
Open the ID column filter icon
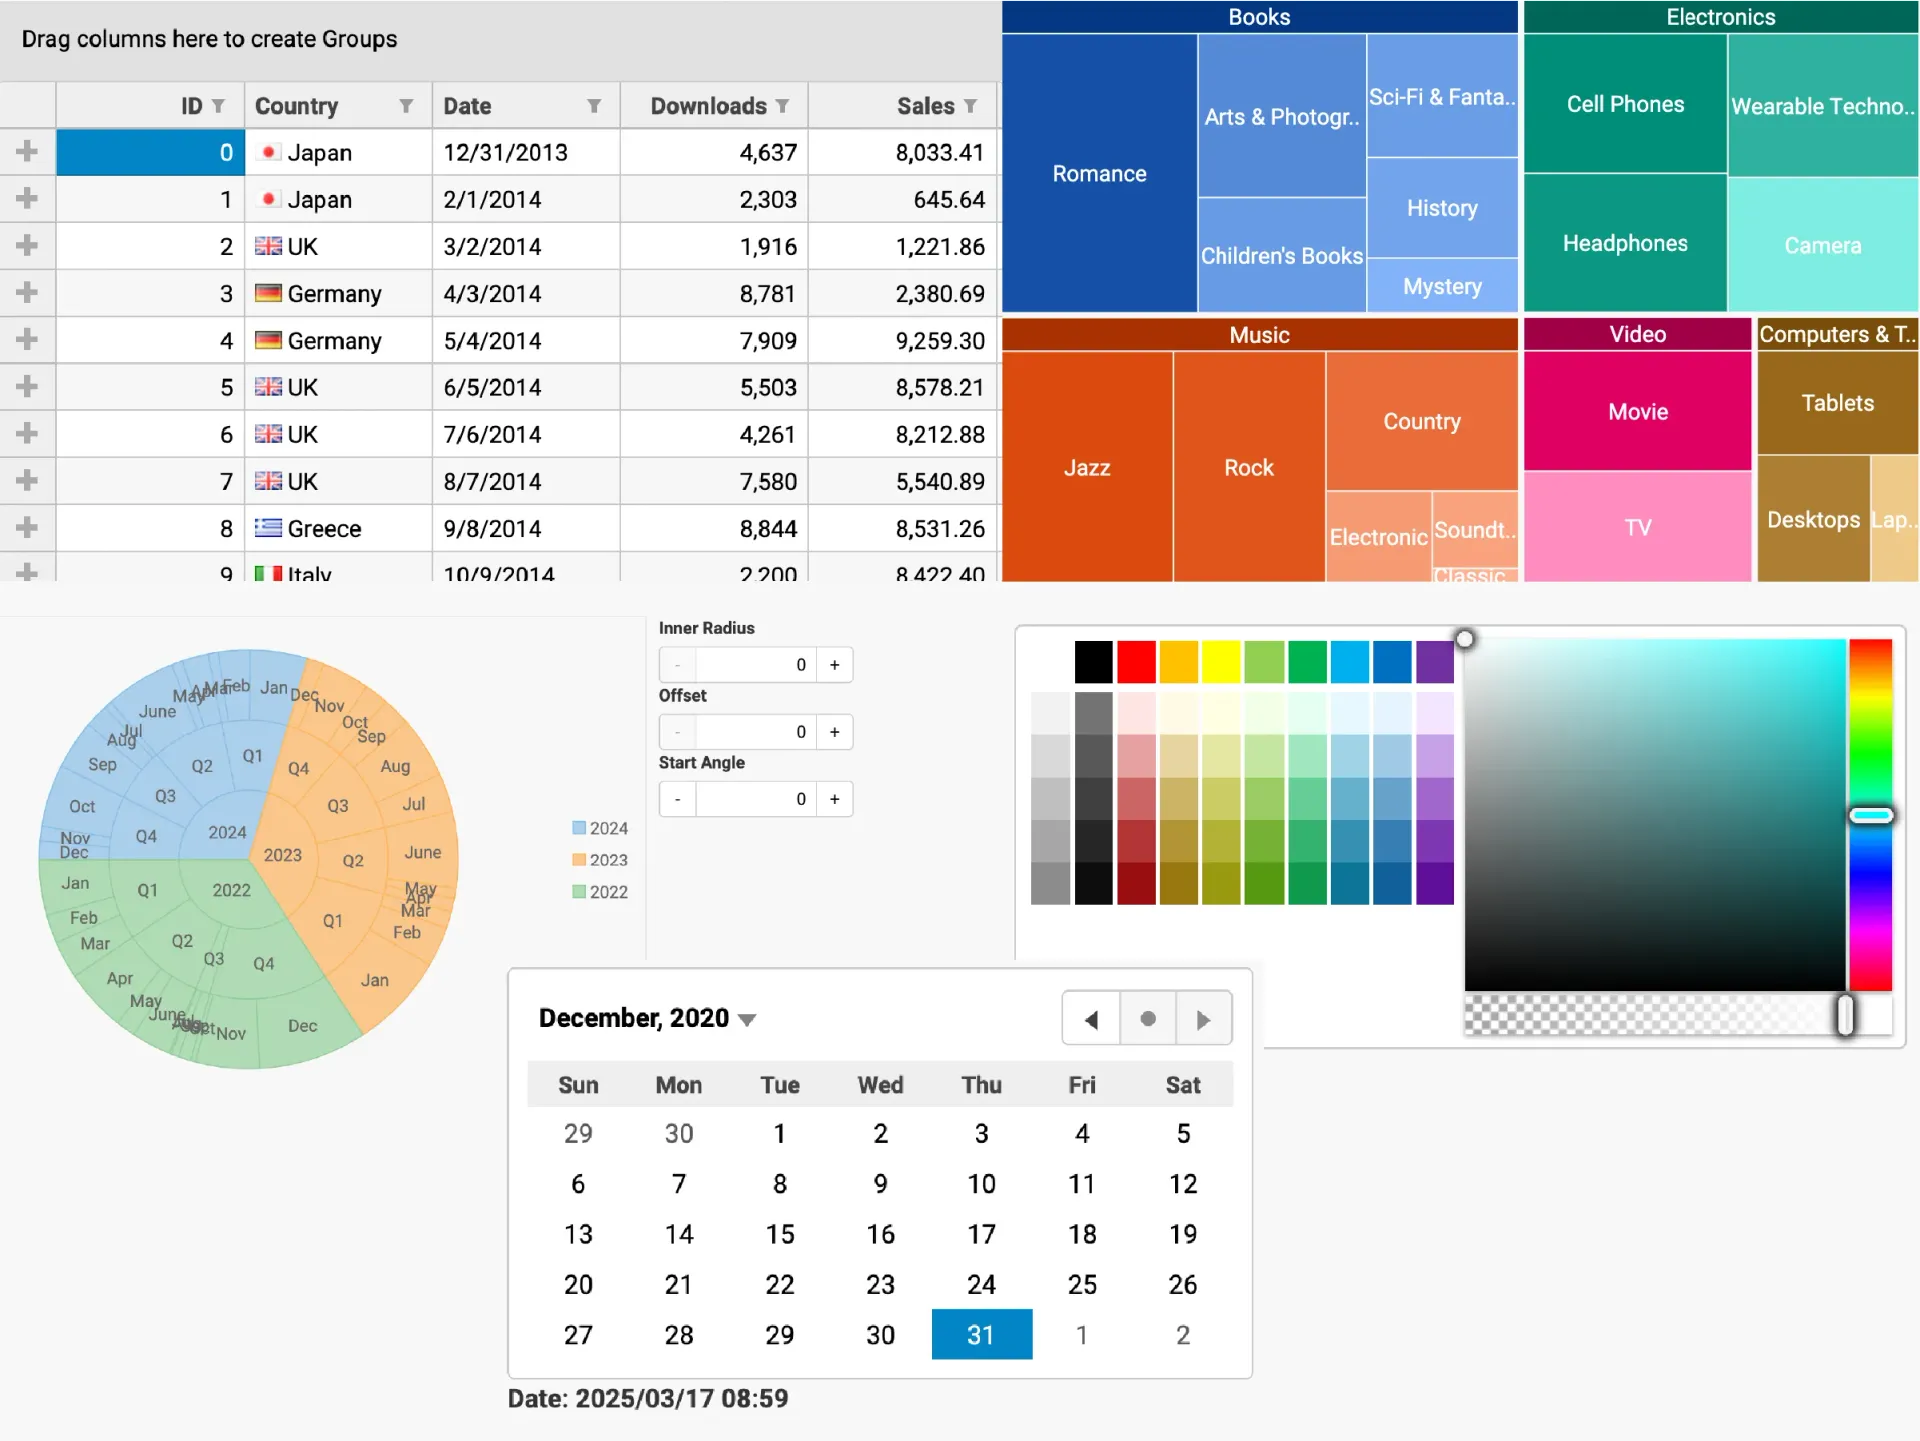[x=218, y=106]
